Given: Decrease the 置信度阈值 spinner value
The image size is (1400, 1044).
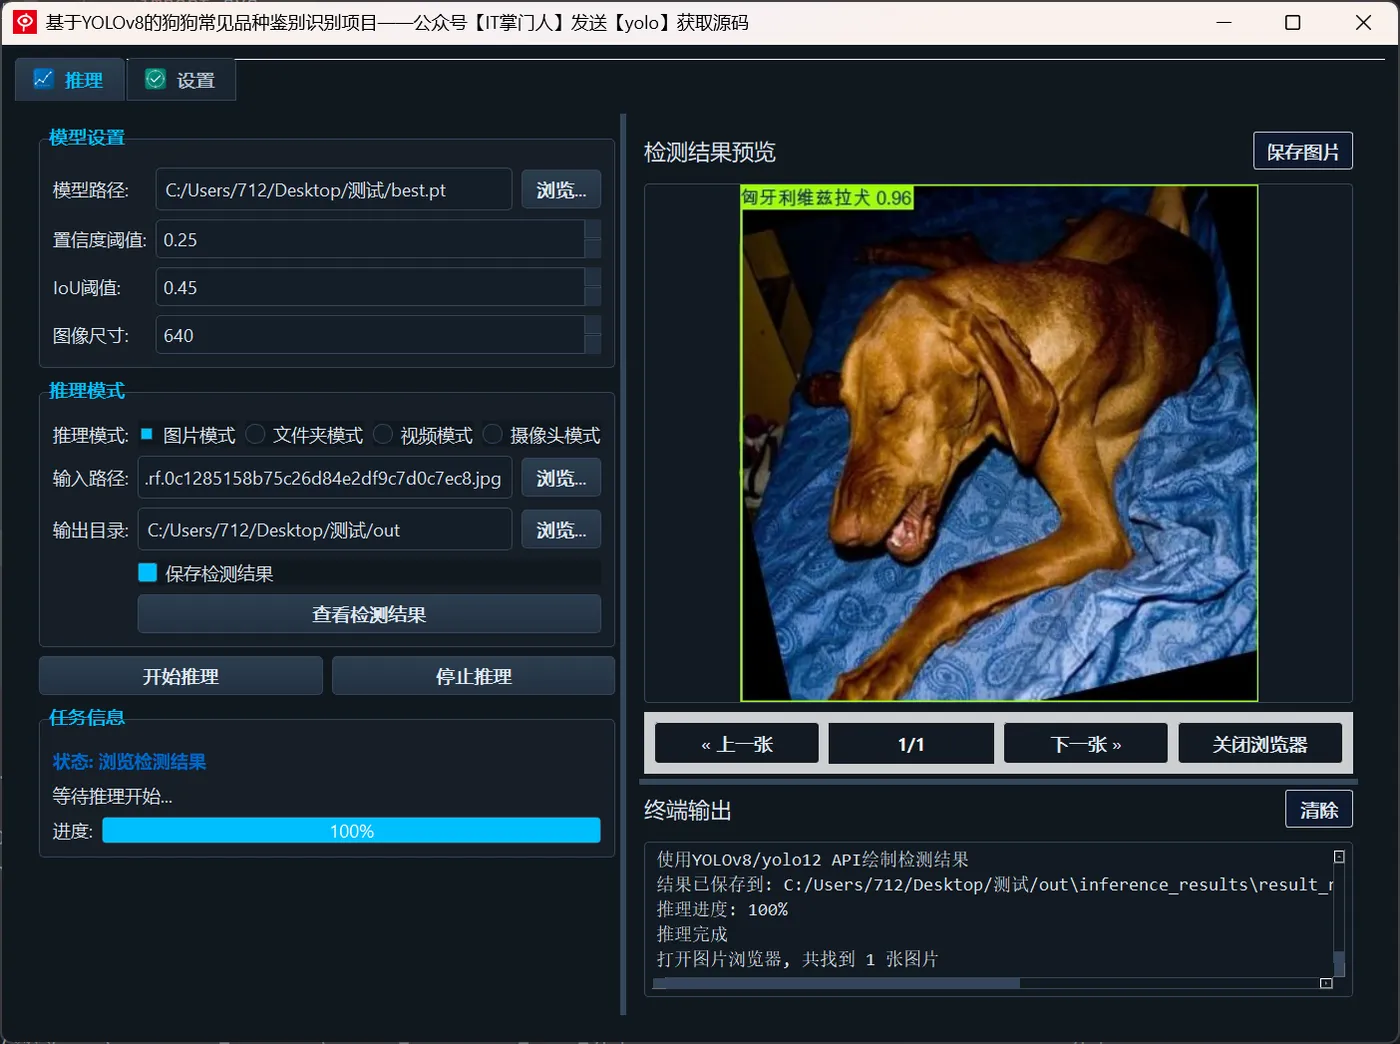Looking at the screenshot, I should point(593,249).
